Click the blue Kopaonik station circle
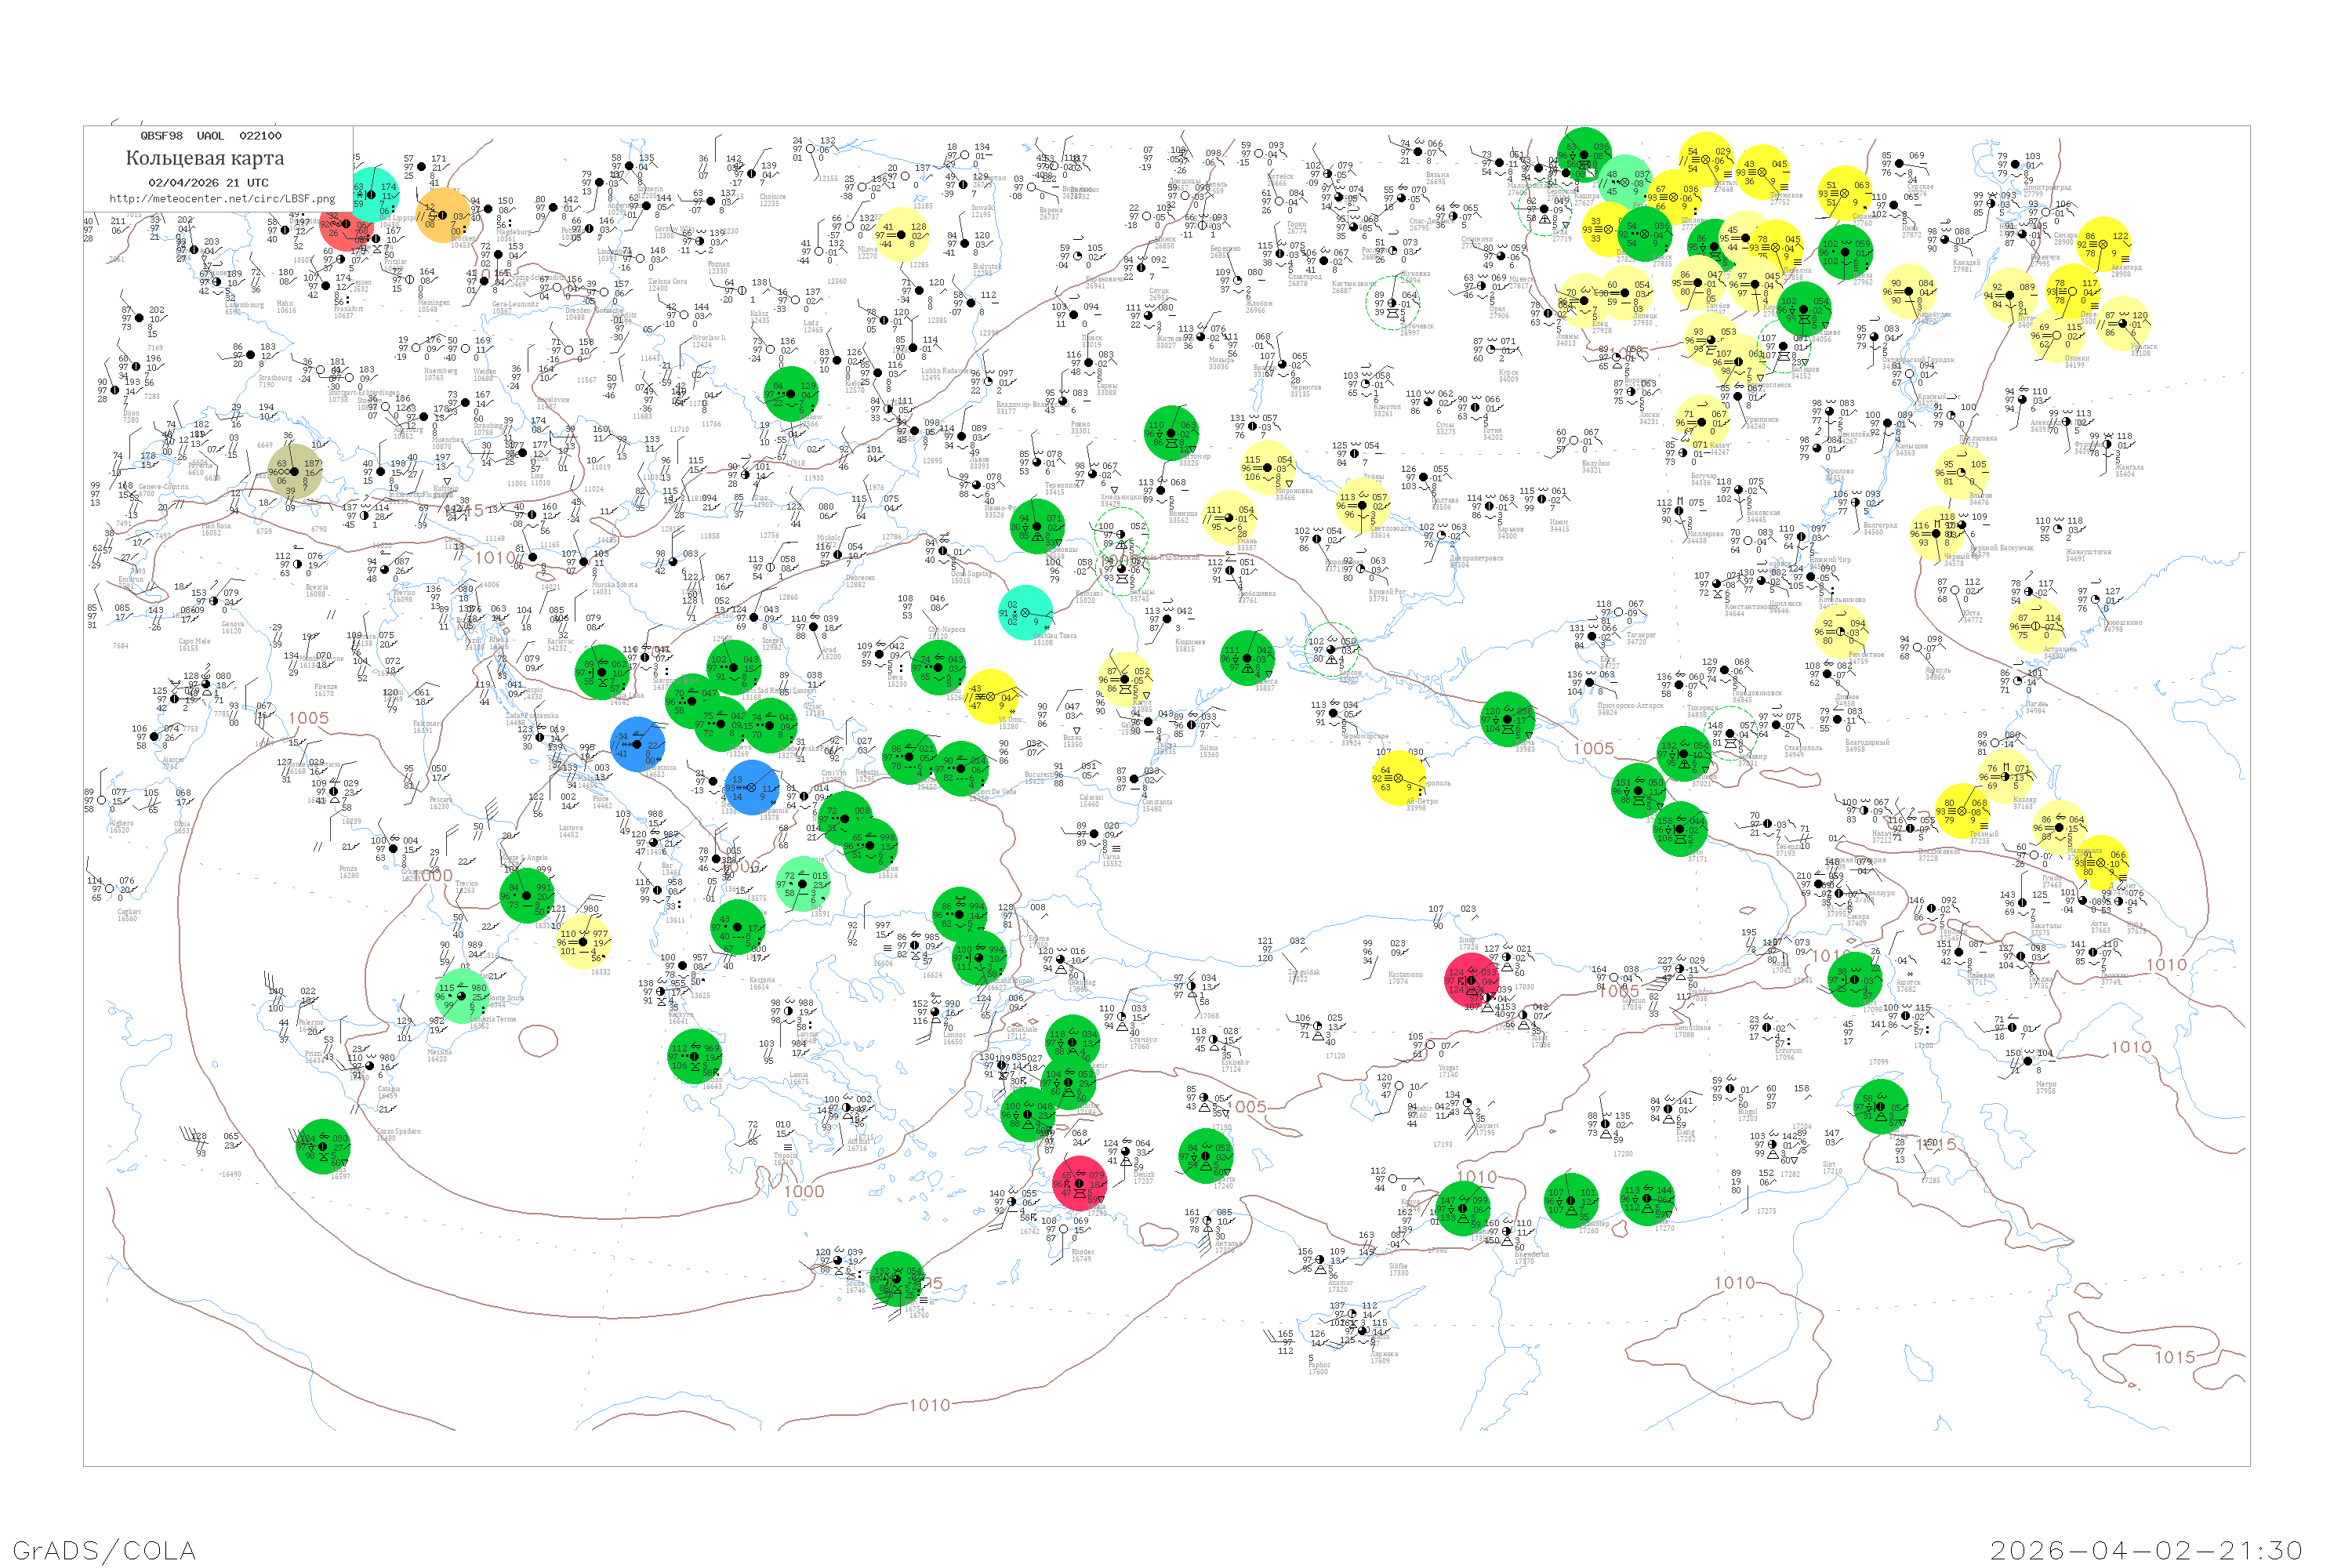The height and width of the screenshot is (1568, 2352). (751, 787)
